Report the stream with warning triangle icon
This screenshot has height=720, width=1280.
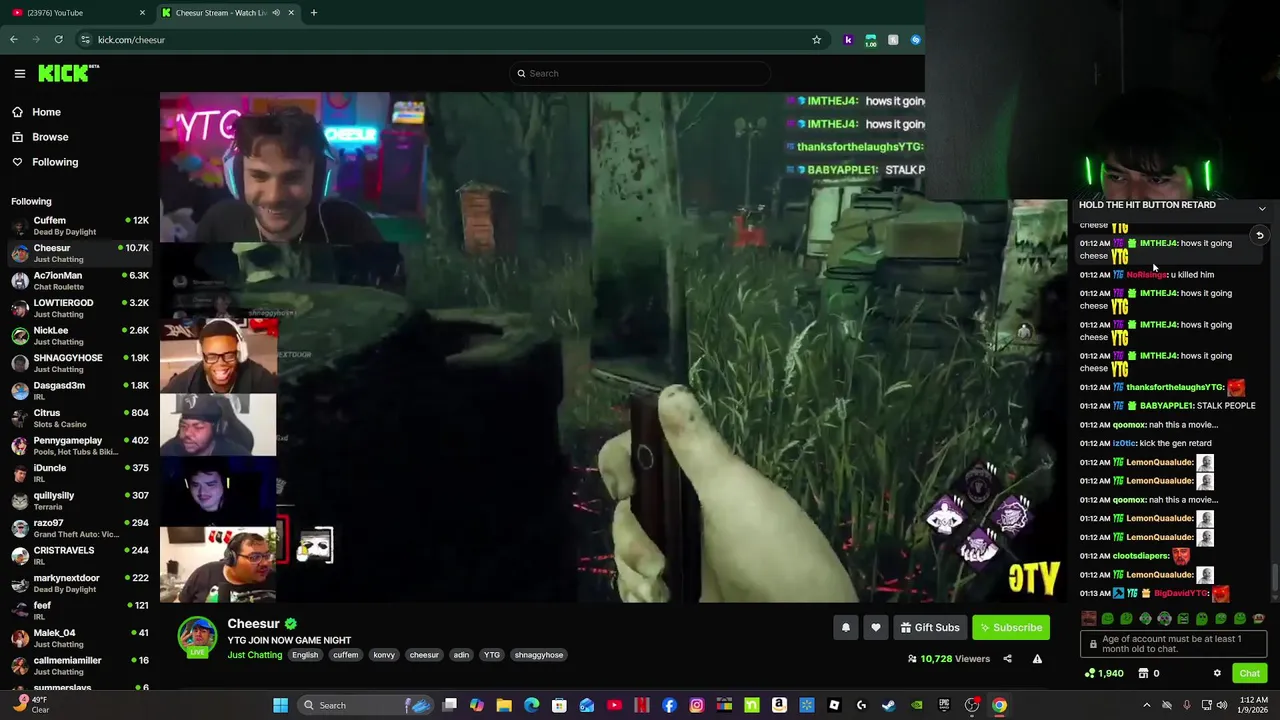click(1037, 659)
